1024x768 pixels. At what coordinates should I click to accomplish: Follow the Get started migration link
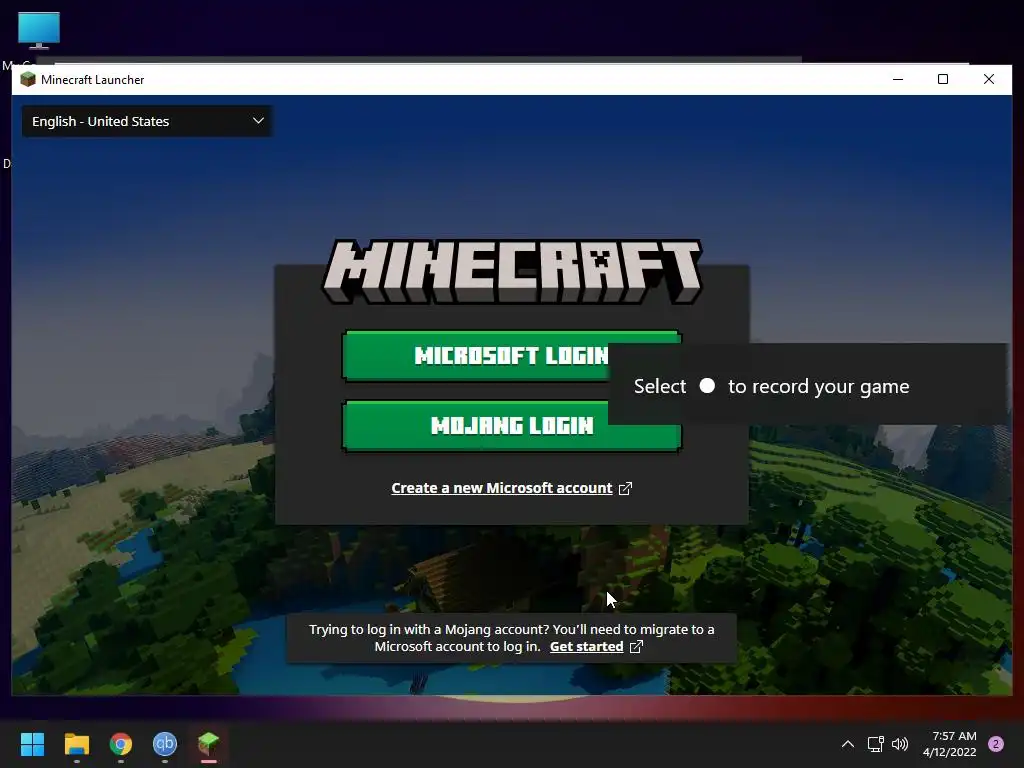(586, 647)
